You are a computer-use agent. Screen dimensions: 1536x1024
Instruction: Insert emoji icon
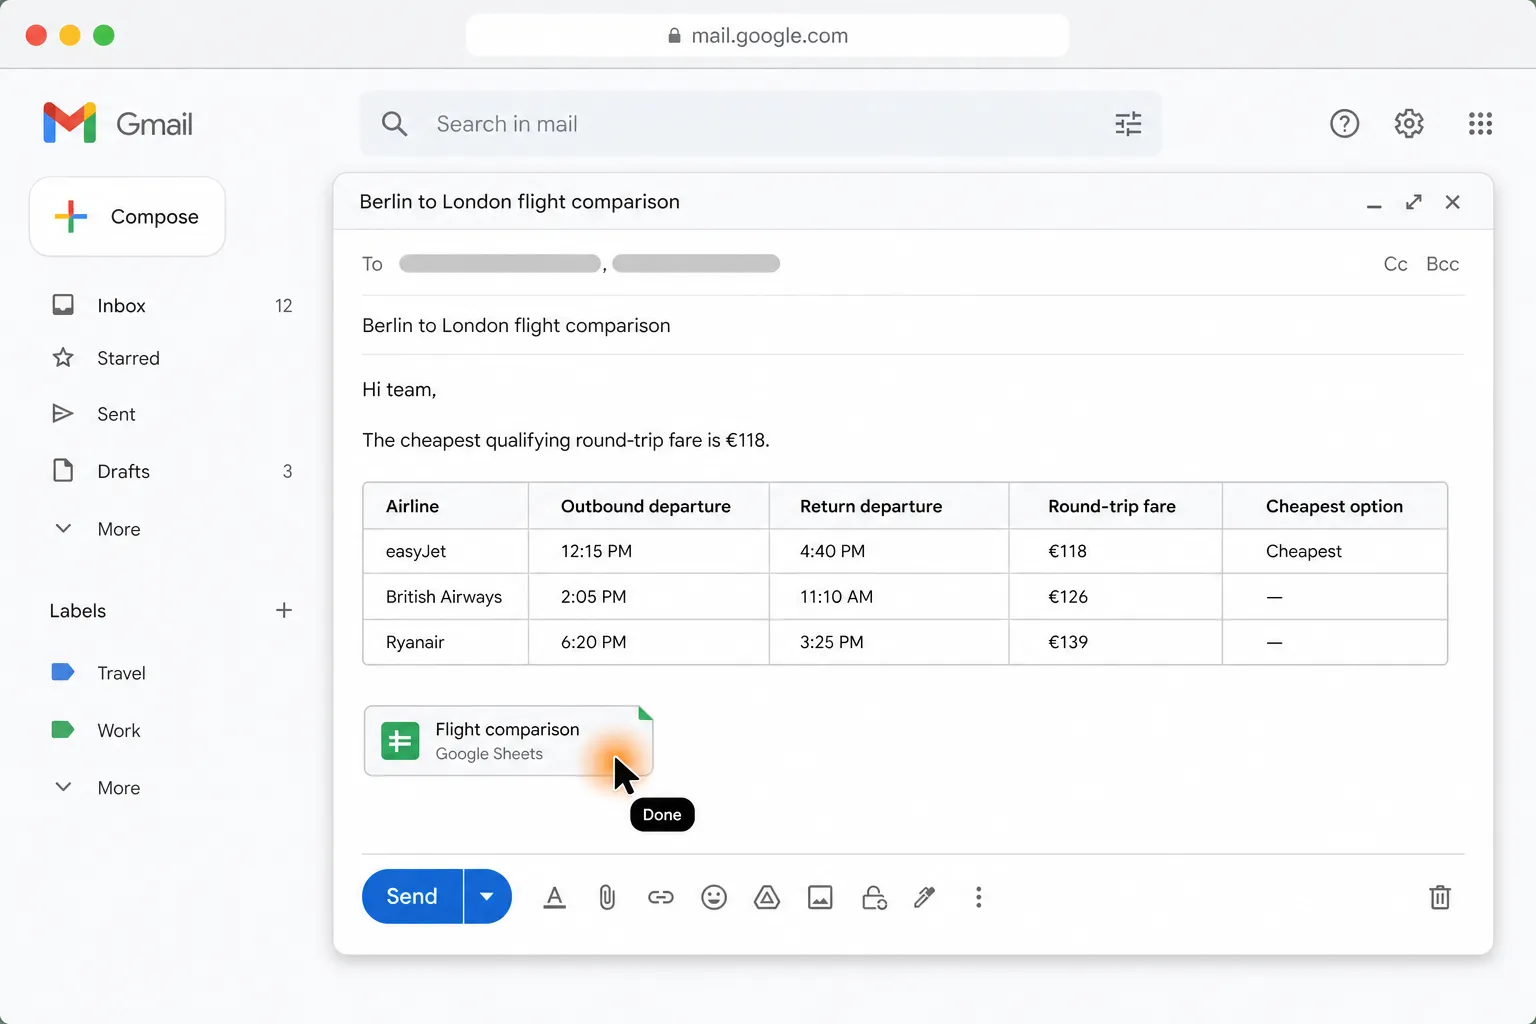(714, 897)
